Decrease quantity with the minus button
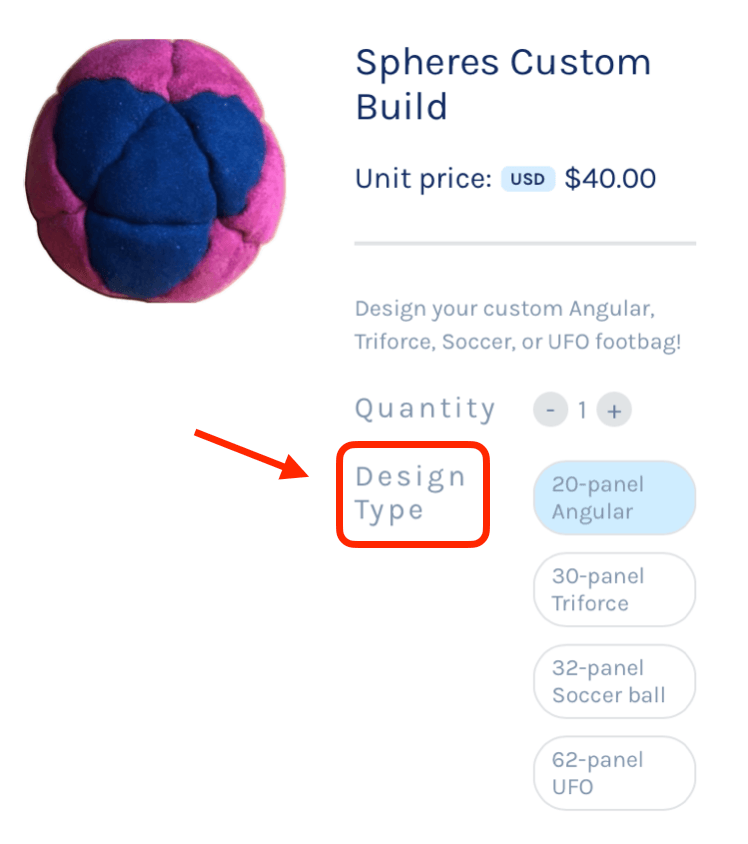Screen dimensions: 748x844 (550, 410)
